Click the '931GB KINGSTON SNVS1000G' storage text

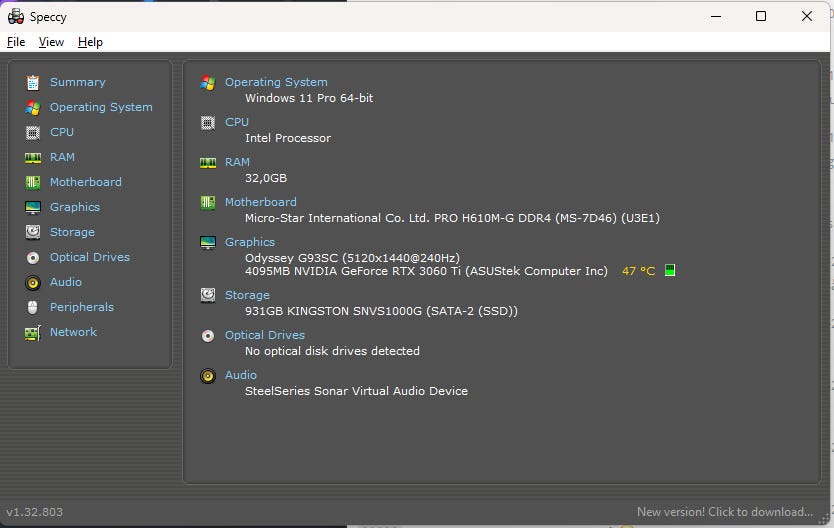click(381, 311)
